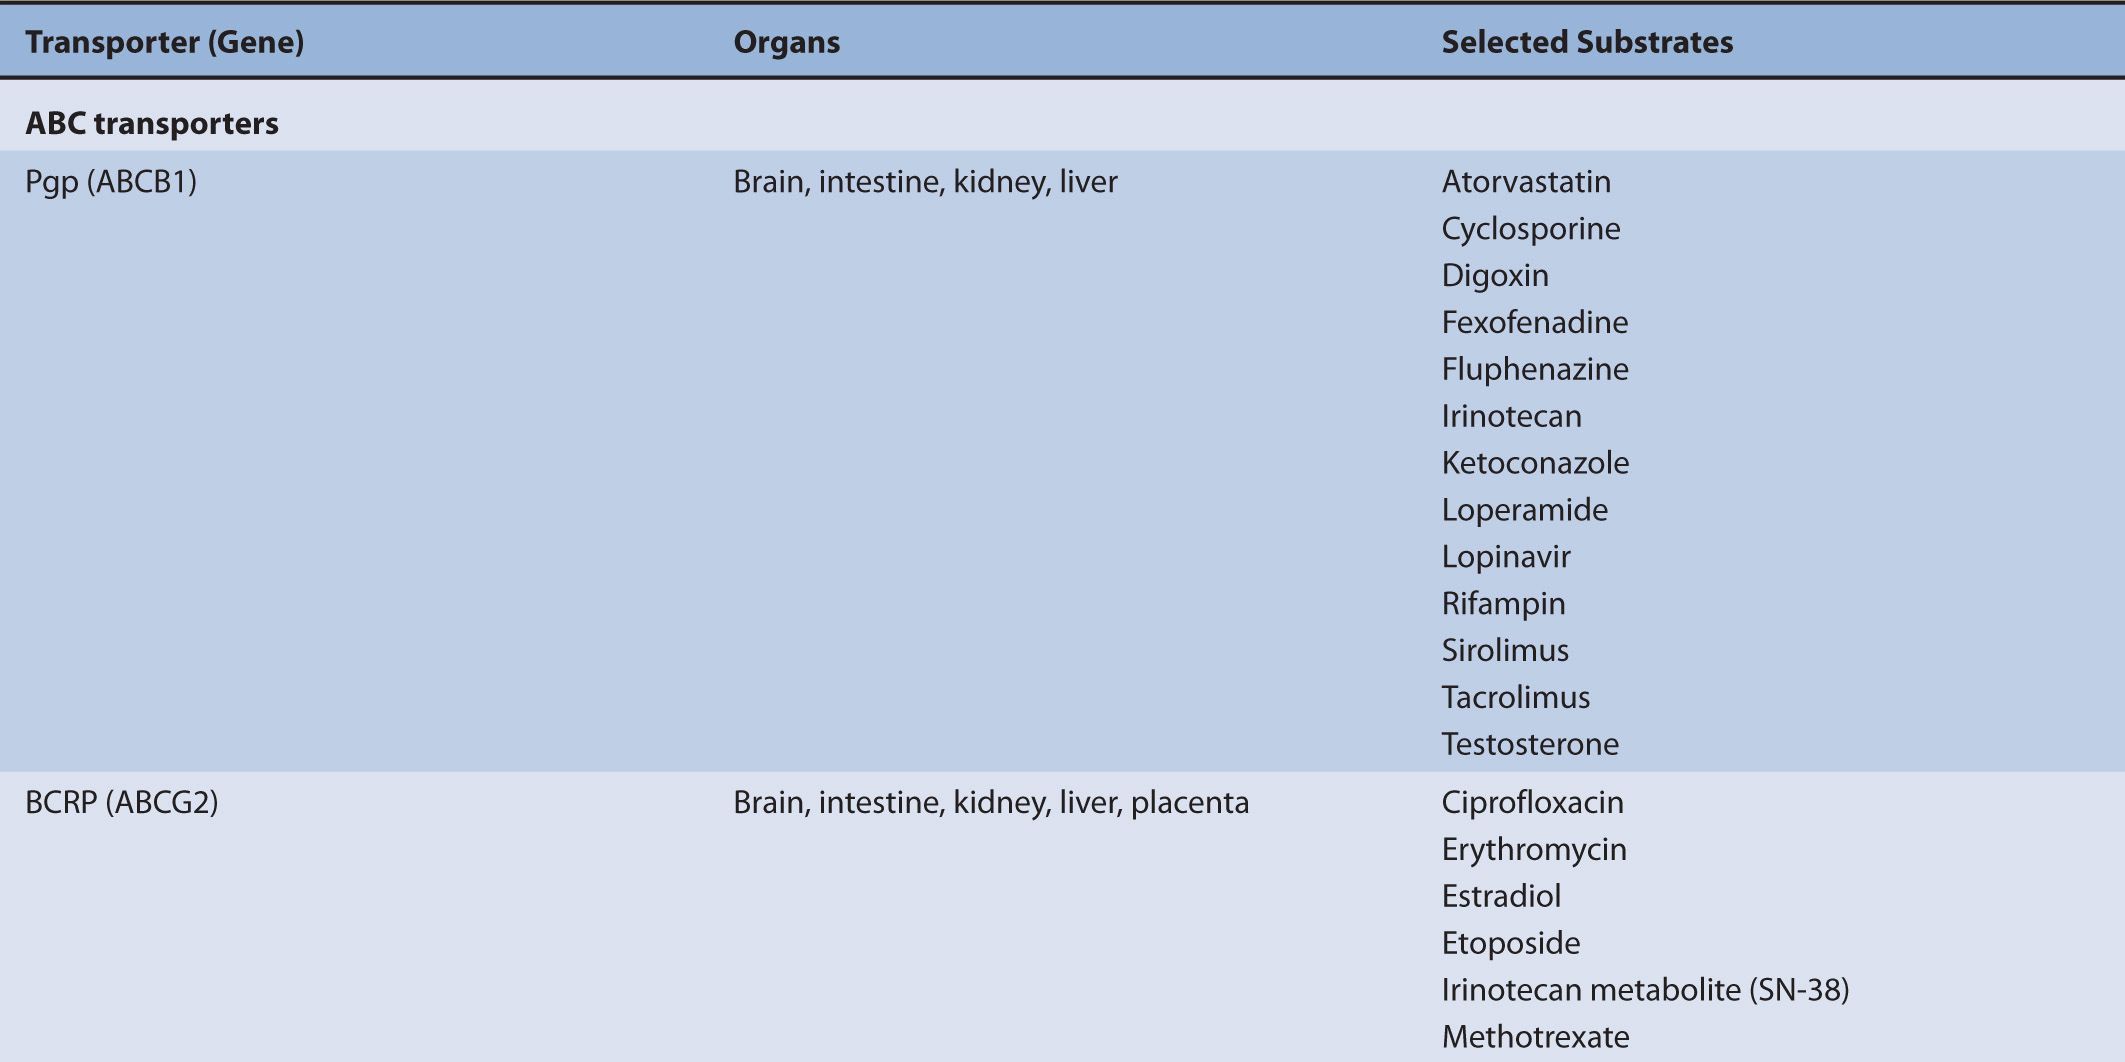Click the "Ciprofloxacin" substrate entry

click(1532, 803)
